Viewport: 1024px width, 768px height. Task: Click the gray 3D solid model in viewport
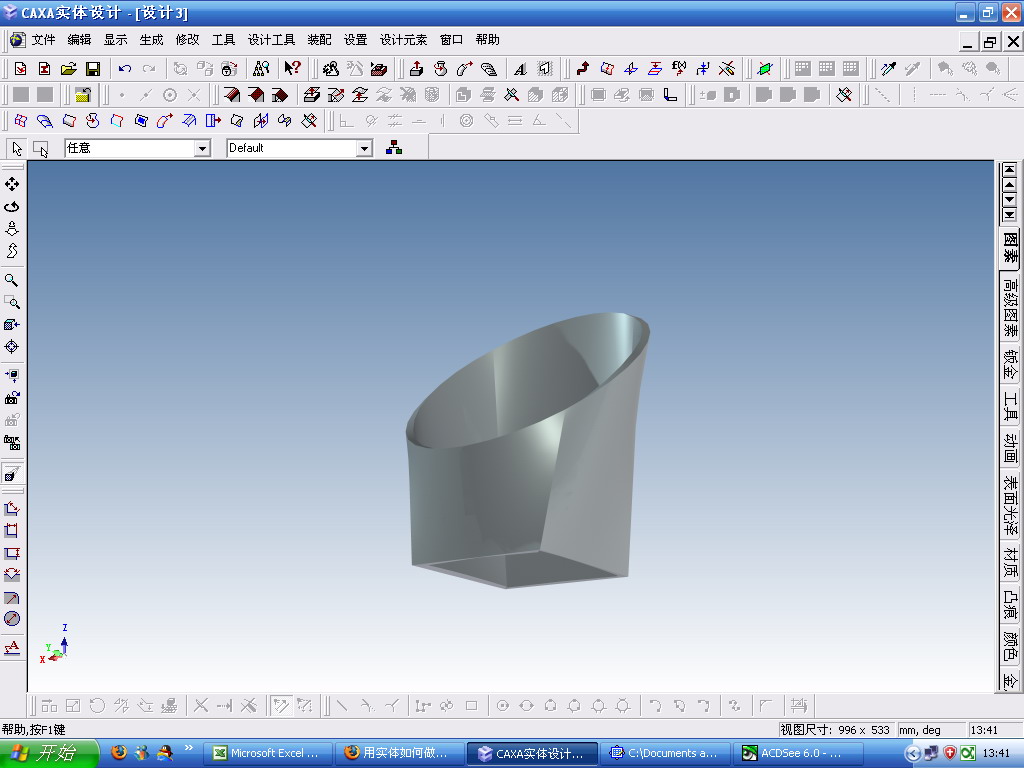coord(526,451)
